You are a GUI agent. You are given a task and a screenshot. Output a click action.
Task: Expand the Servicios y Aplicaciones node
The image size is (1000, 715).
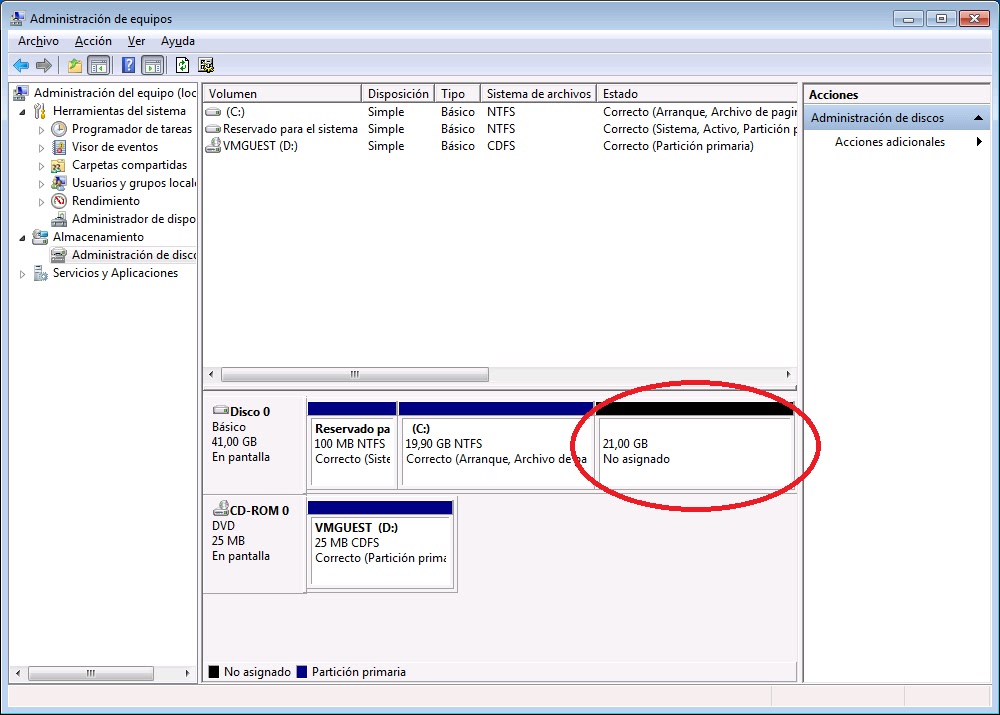[x=23, y=274]
